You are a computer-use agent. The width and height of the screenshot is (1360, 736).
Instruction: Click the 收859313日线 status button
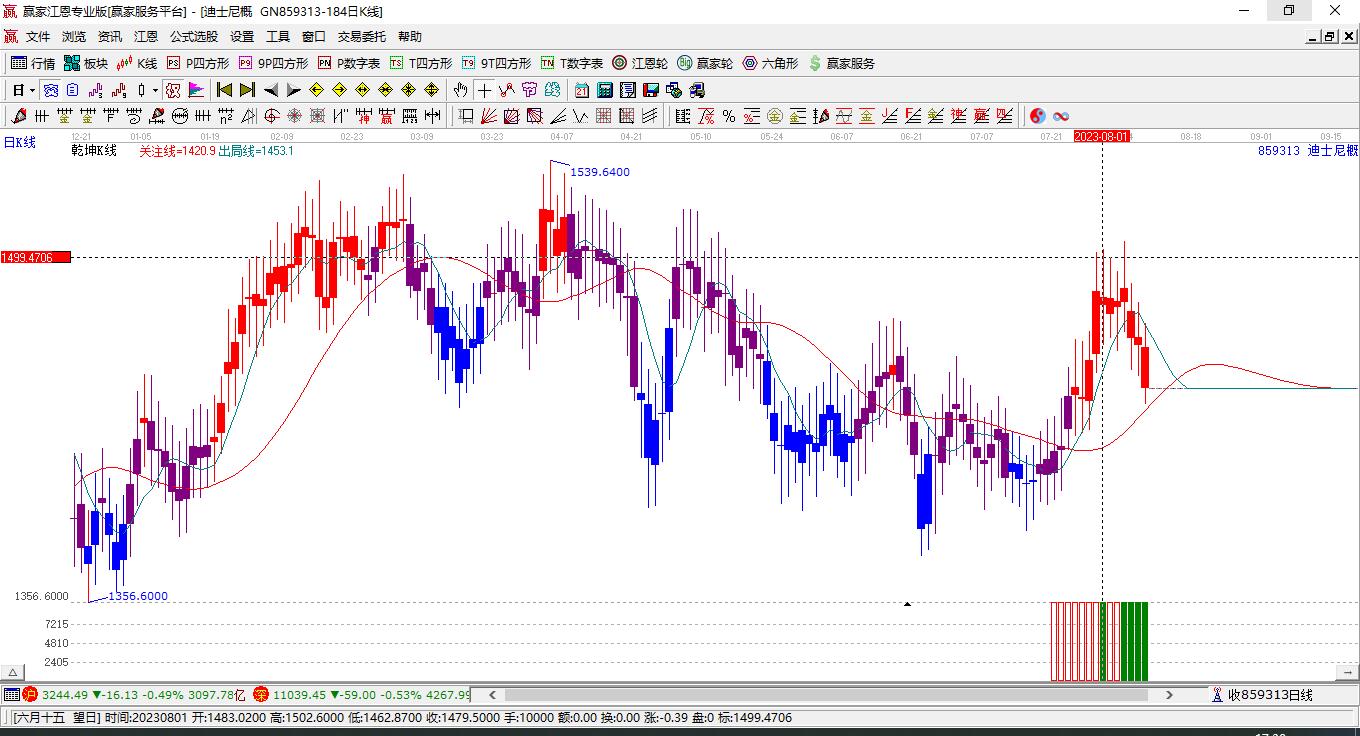pos(1263,695)
